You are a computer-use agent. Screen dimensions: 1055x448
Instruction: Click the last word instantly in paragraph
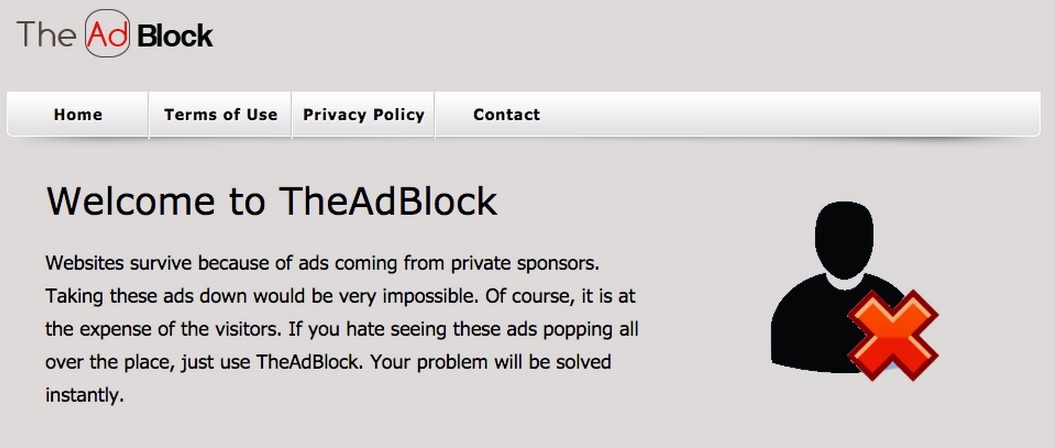(85, 395)
